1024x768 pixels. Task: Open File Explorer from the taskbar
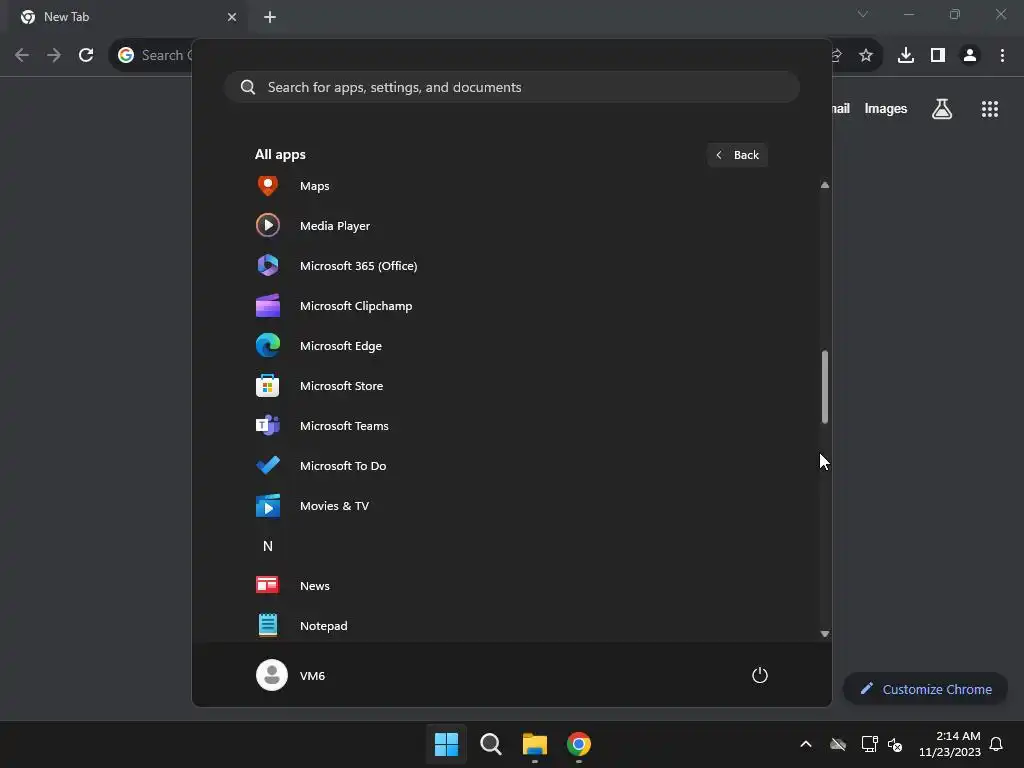(x=534, y=744)
